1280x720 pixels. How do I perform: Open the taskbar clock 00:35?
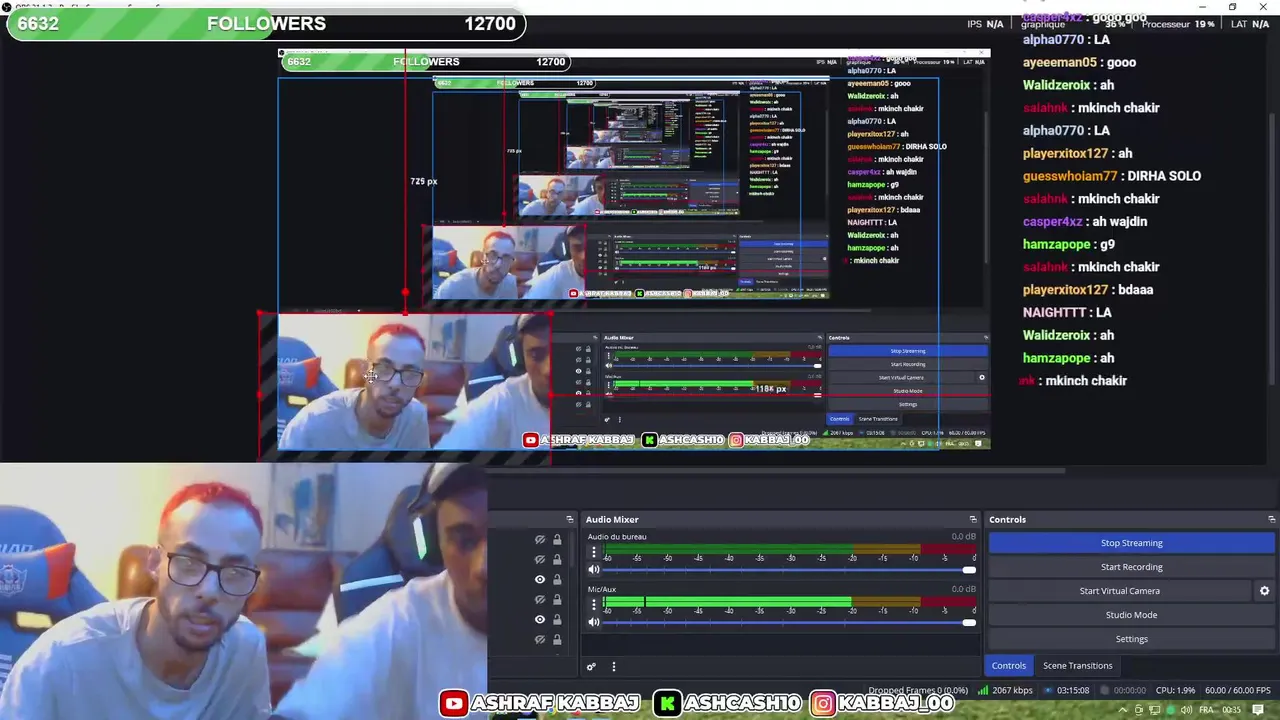pos(1231,710)
